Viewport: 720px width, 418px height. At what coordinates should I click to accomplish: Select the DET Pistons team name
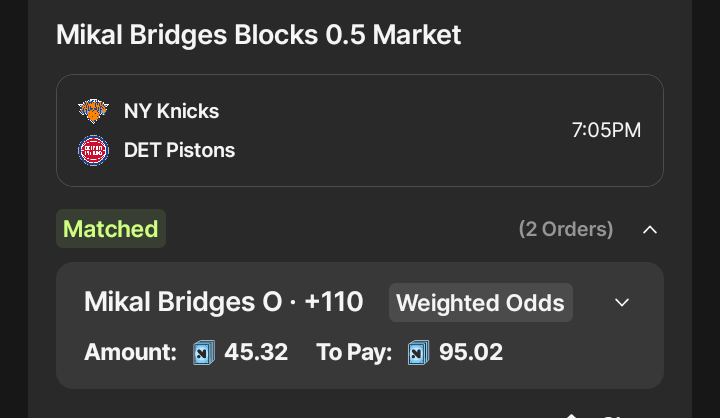(x=179, y=150)
